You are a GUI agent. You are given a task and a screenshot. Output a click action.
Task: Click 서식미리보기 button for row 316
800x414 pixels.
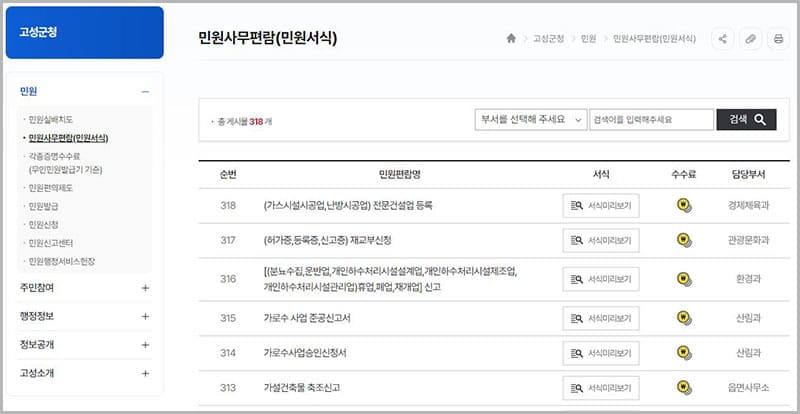click(x=600, y=279)
